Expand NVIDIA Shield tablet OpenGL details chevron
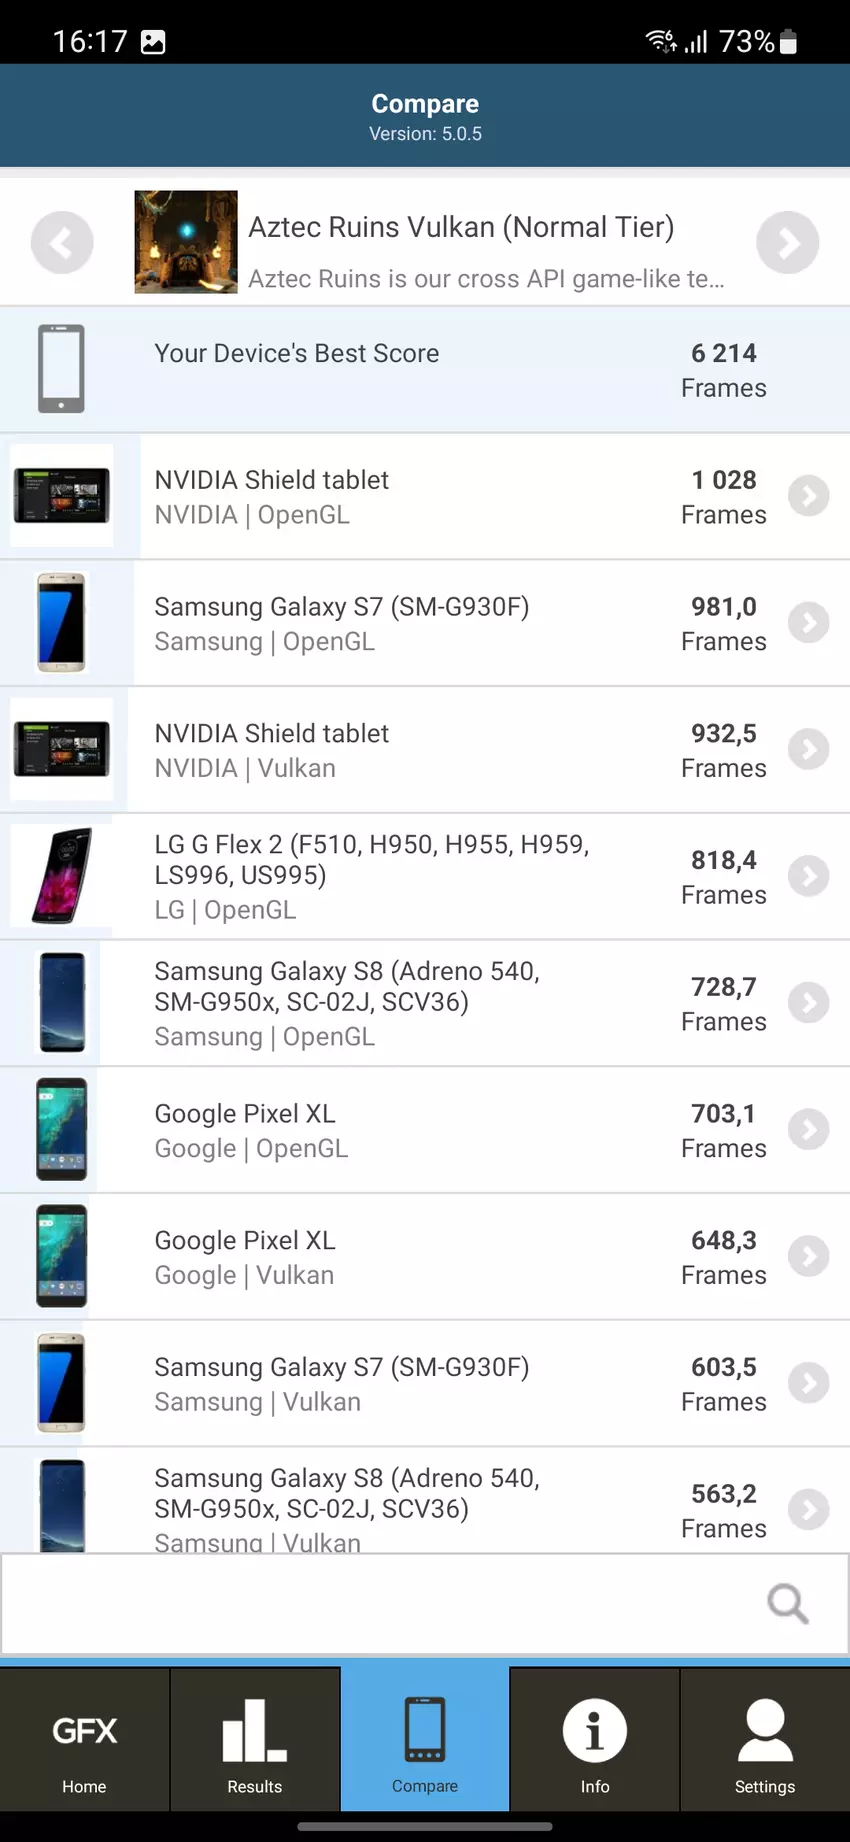Screen dimensions: 850x1842 (x=808, y=496)
